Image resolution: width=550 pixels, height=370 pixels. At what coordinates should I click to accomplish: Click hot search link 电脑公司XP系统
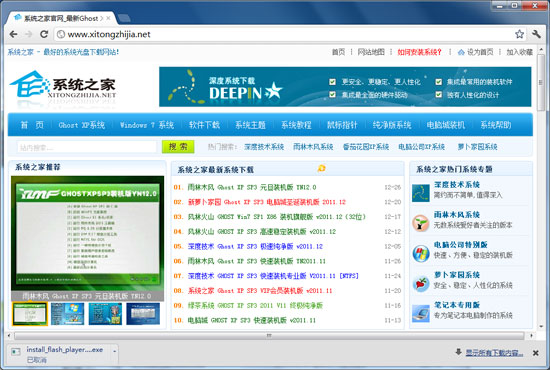point(422,147)
